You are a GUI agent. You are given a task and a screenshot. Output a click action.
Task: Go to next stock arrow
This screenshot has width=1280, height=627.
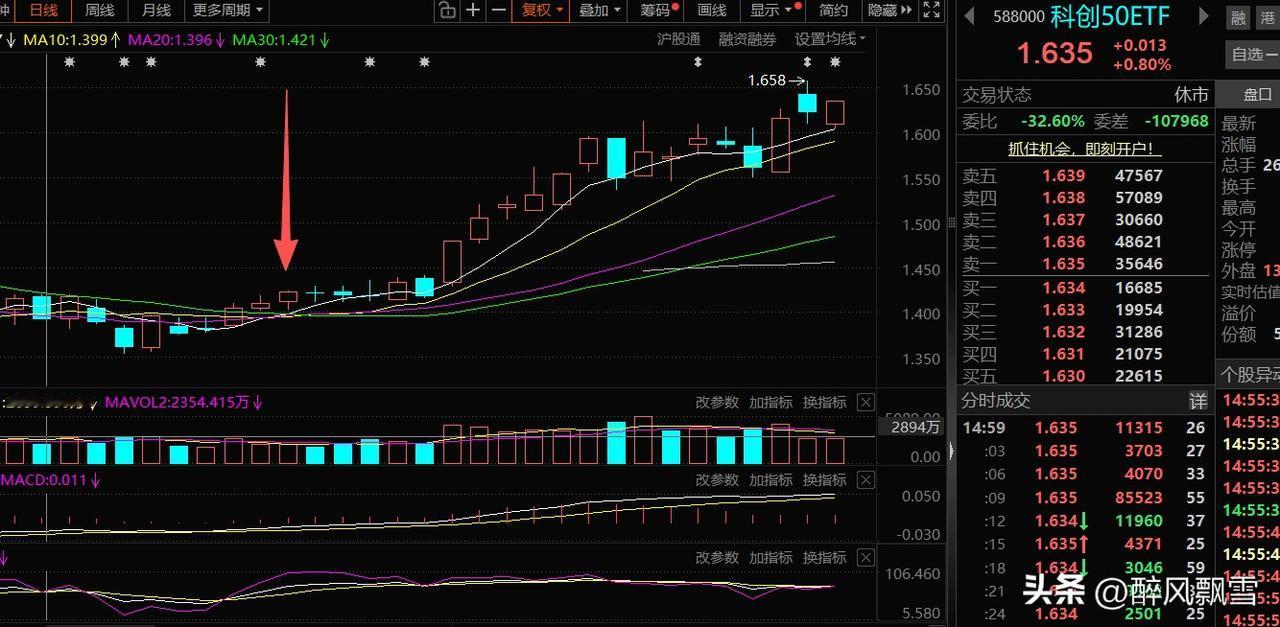click(1204, 16)
